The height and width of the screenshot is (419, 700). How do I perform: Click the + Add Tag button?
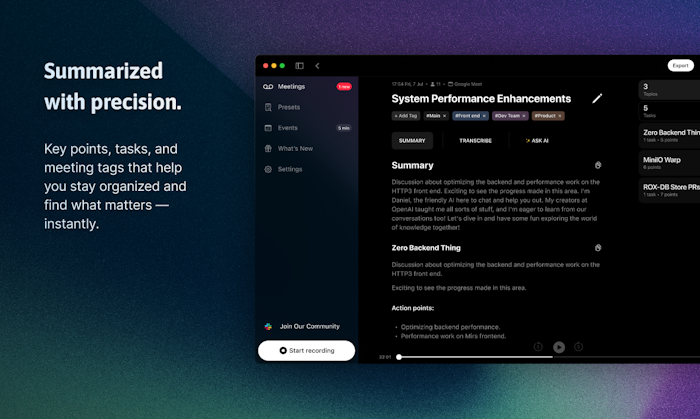point(406,116)
